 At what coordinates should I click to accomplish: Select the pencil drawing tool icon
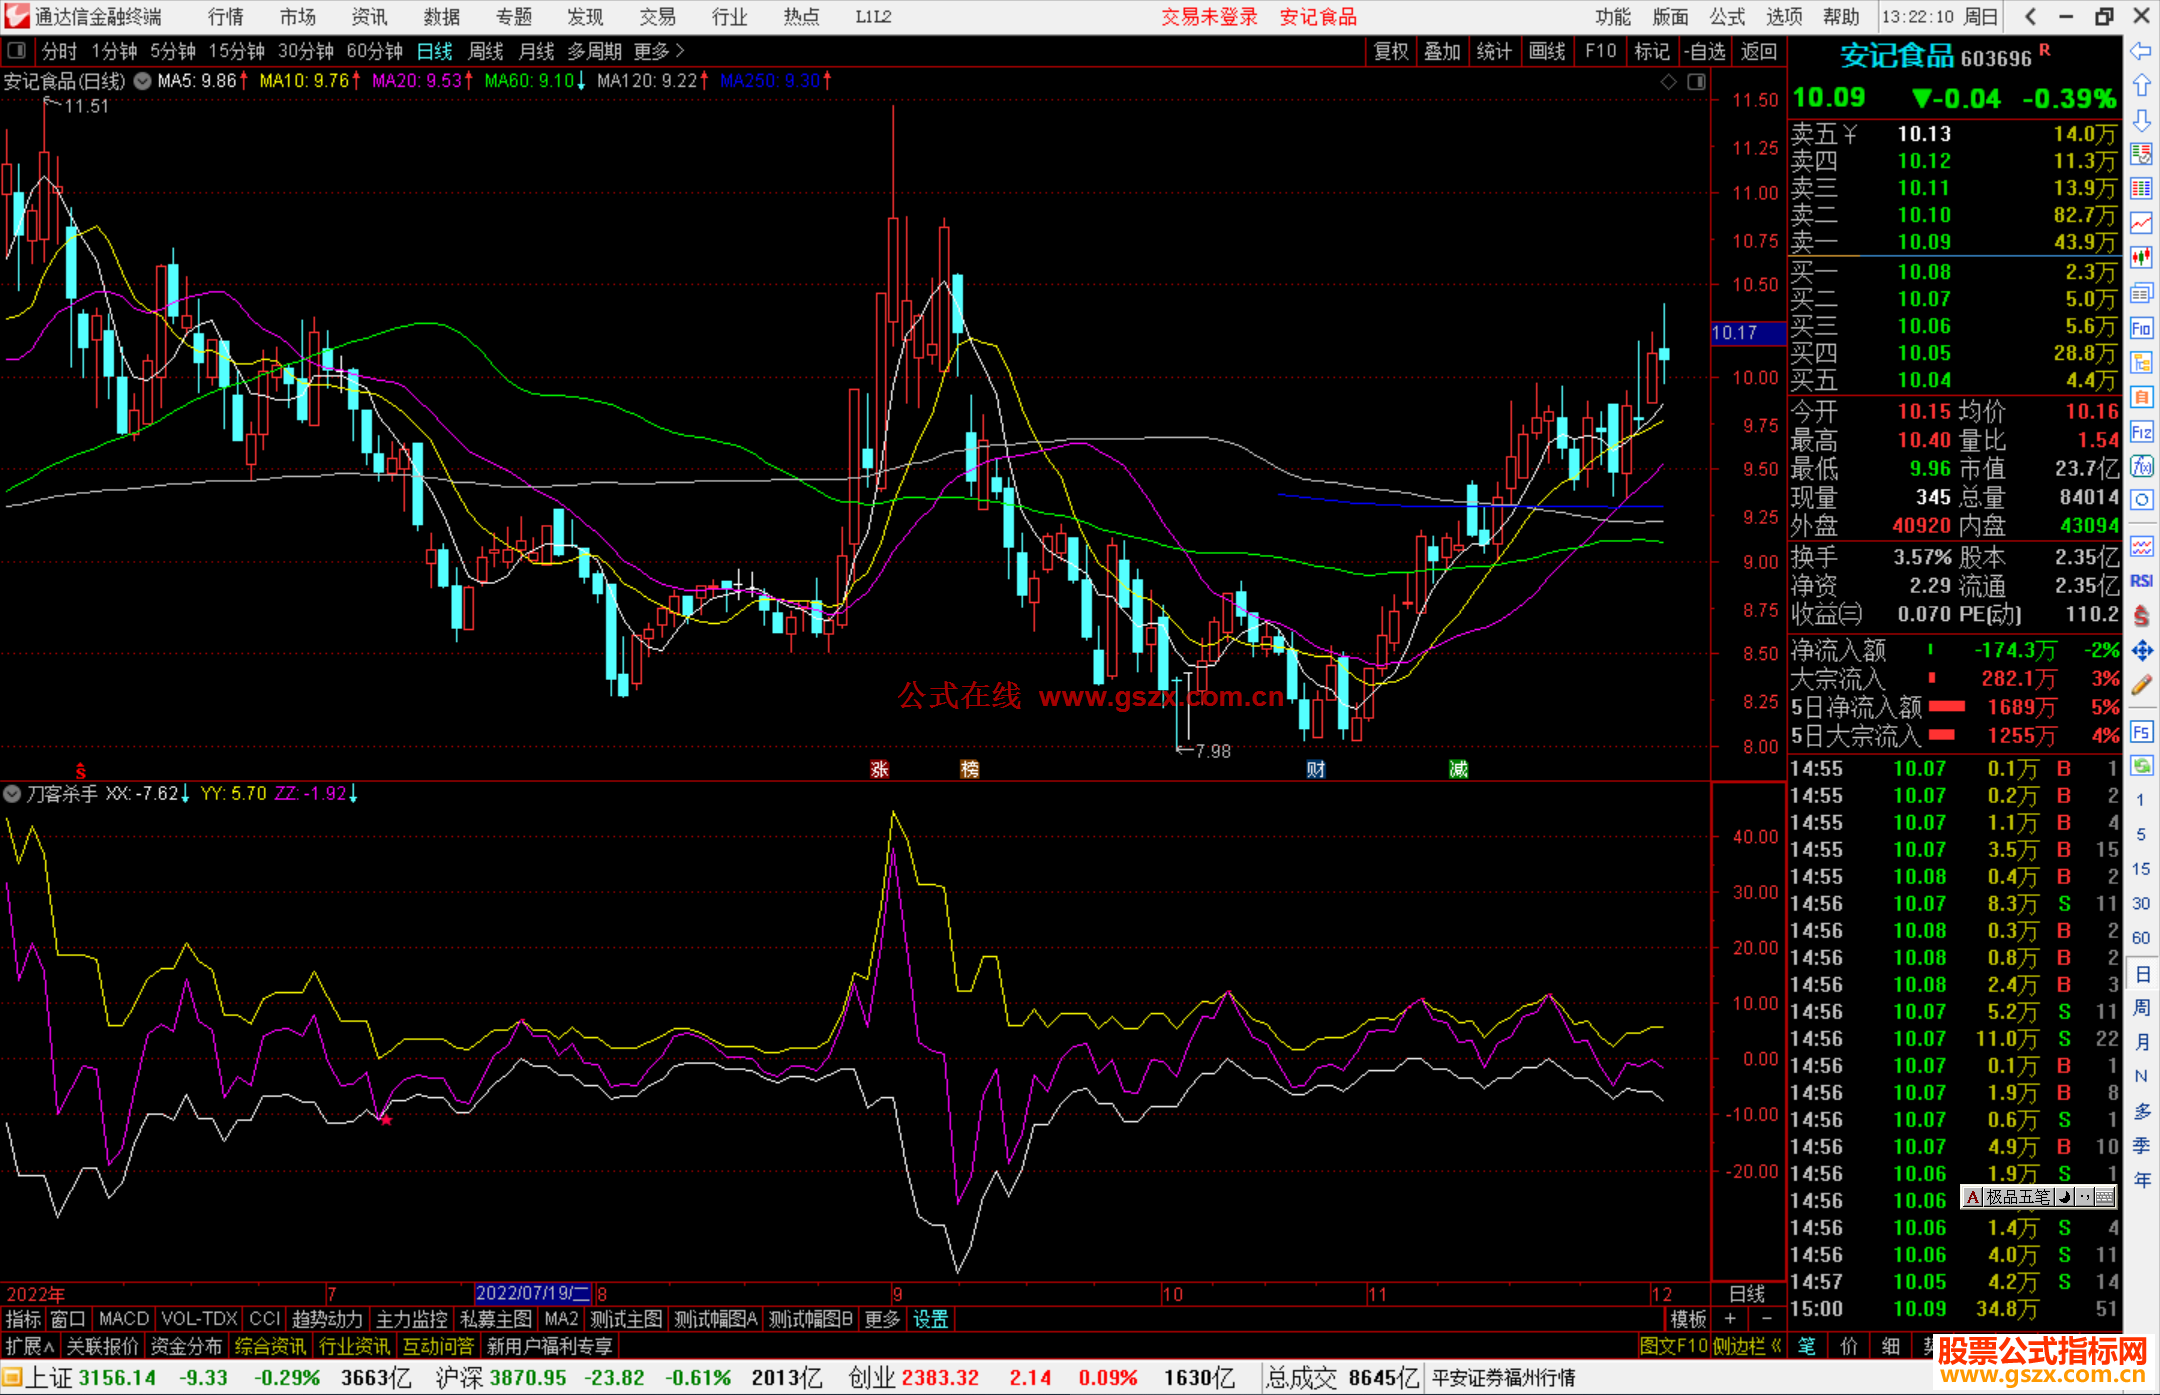(x=2141, y=685)
